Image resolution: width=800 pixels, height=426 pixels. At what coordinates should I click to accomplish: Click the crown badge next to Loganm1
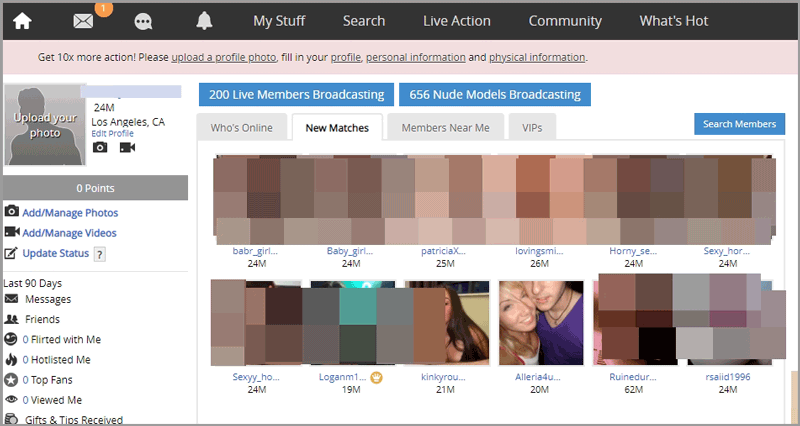[377, 377]
